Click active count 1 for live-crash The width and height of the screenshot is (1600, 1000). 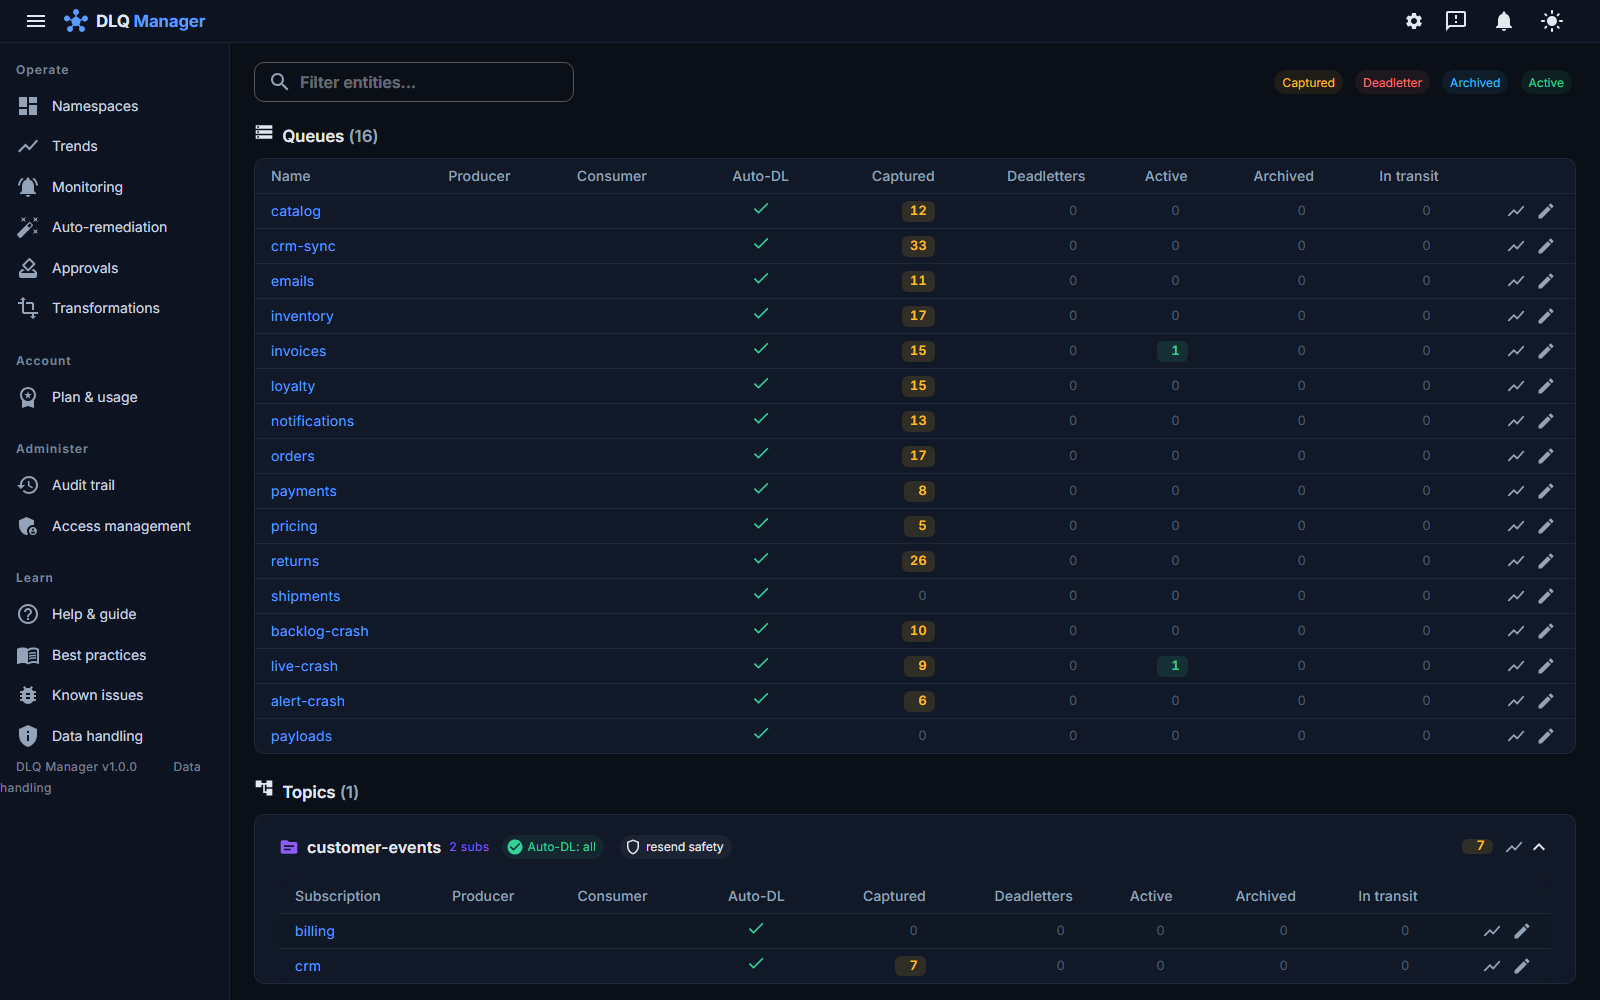[x=1174, y=666]
